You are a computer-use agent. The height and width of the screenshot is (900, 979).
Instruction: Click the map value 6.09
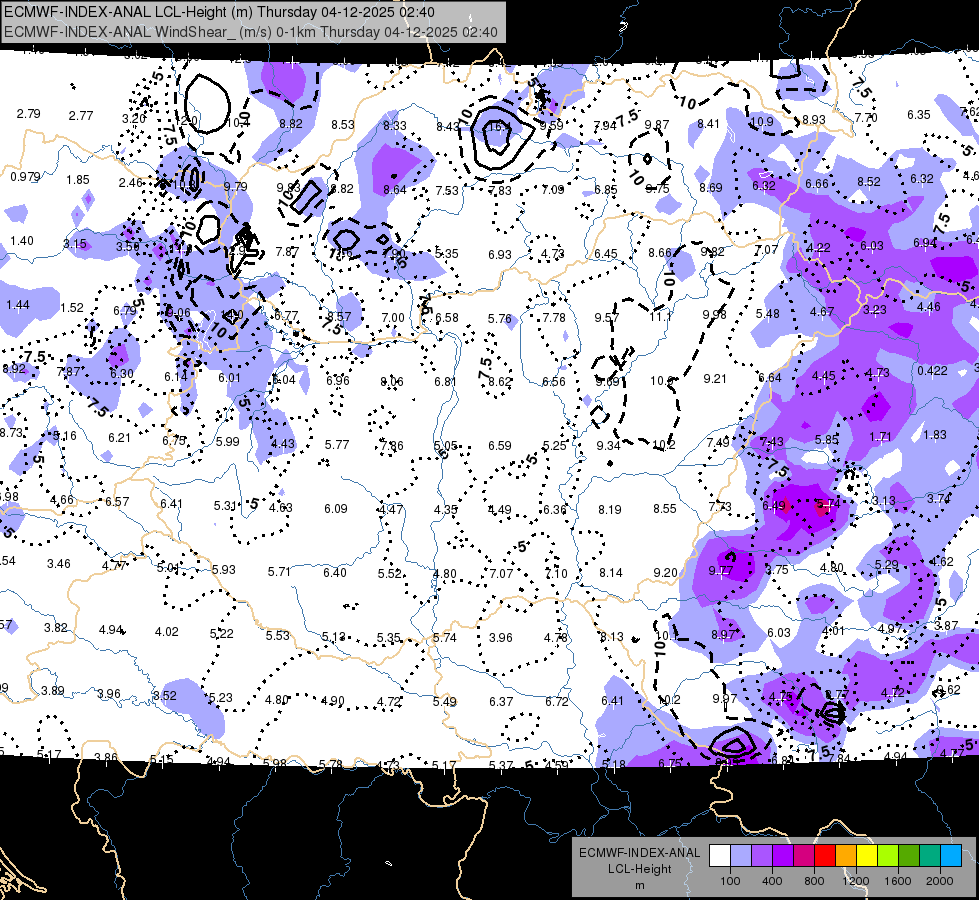tap(335, 509)
